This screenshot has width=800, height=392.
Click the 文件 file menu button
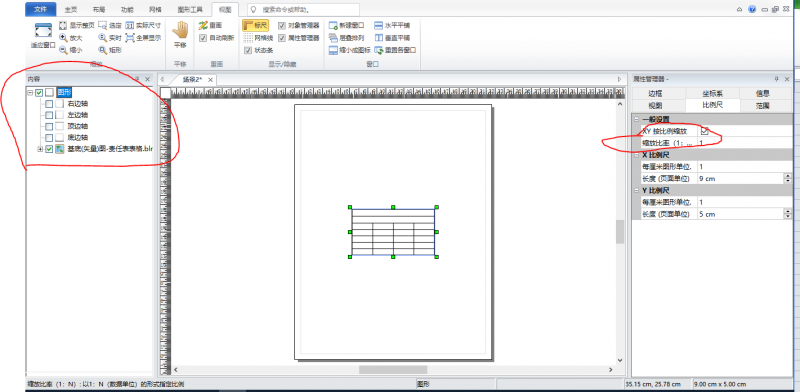41,9
